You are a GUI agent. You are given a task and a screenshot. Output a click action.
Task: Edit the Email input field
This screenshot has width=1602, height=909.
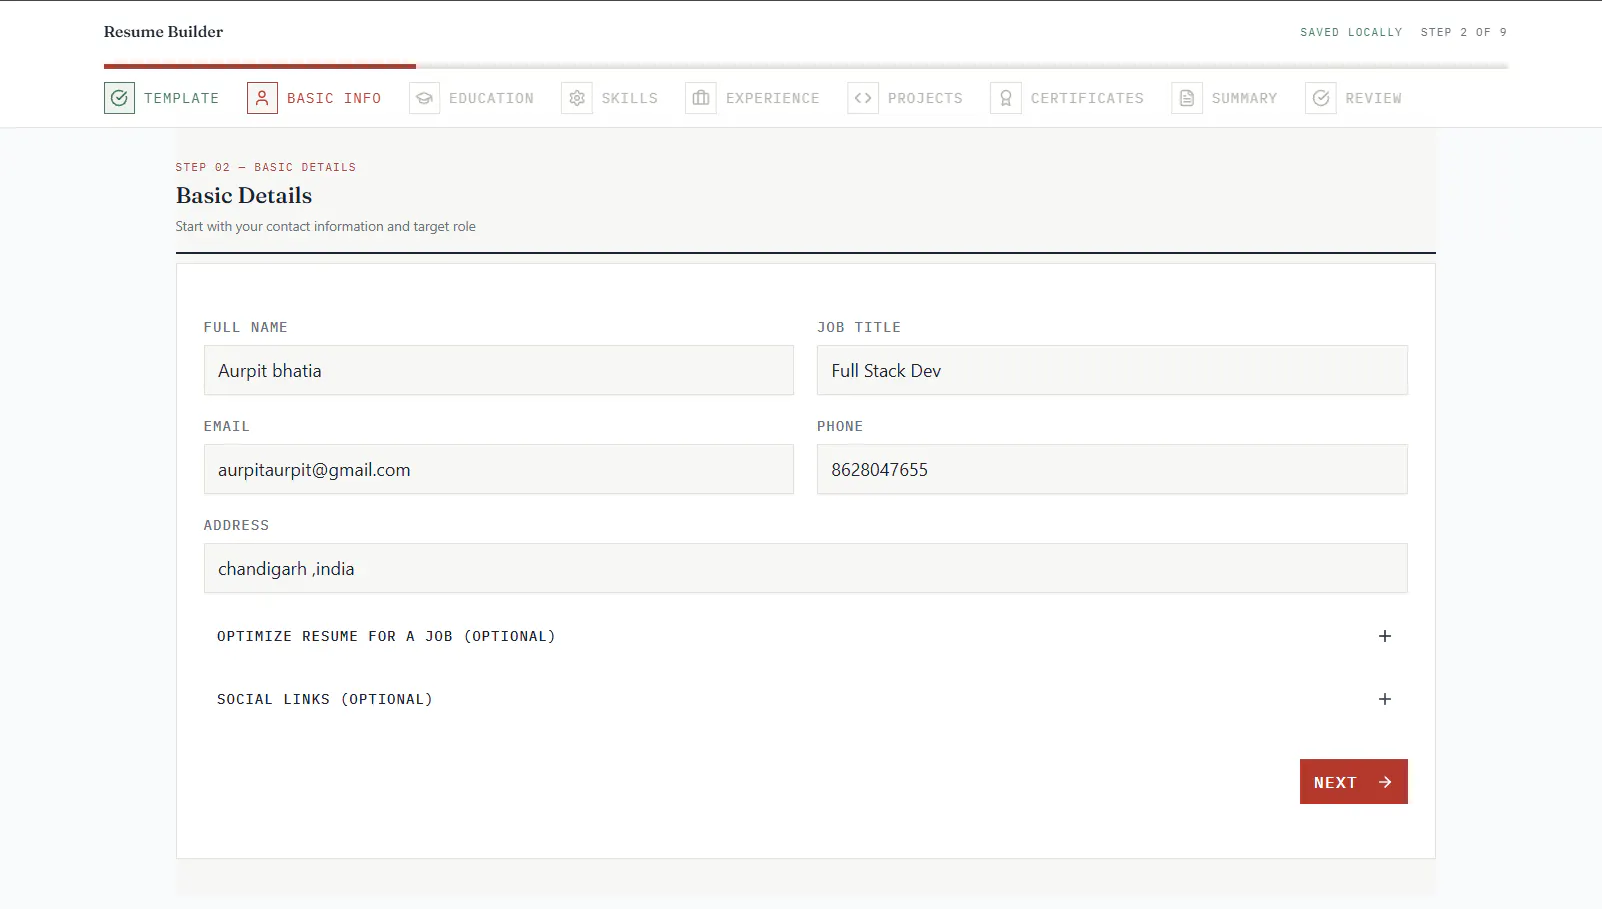[x=499, y=469]
